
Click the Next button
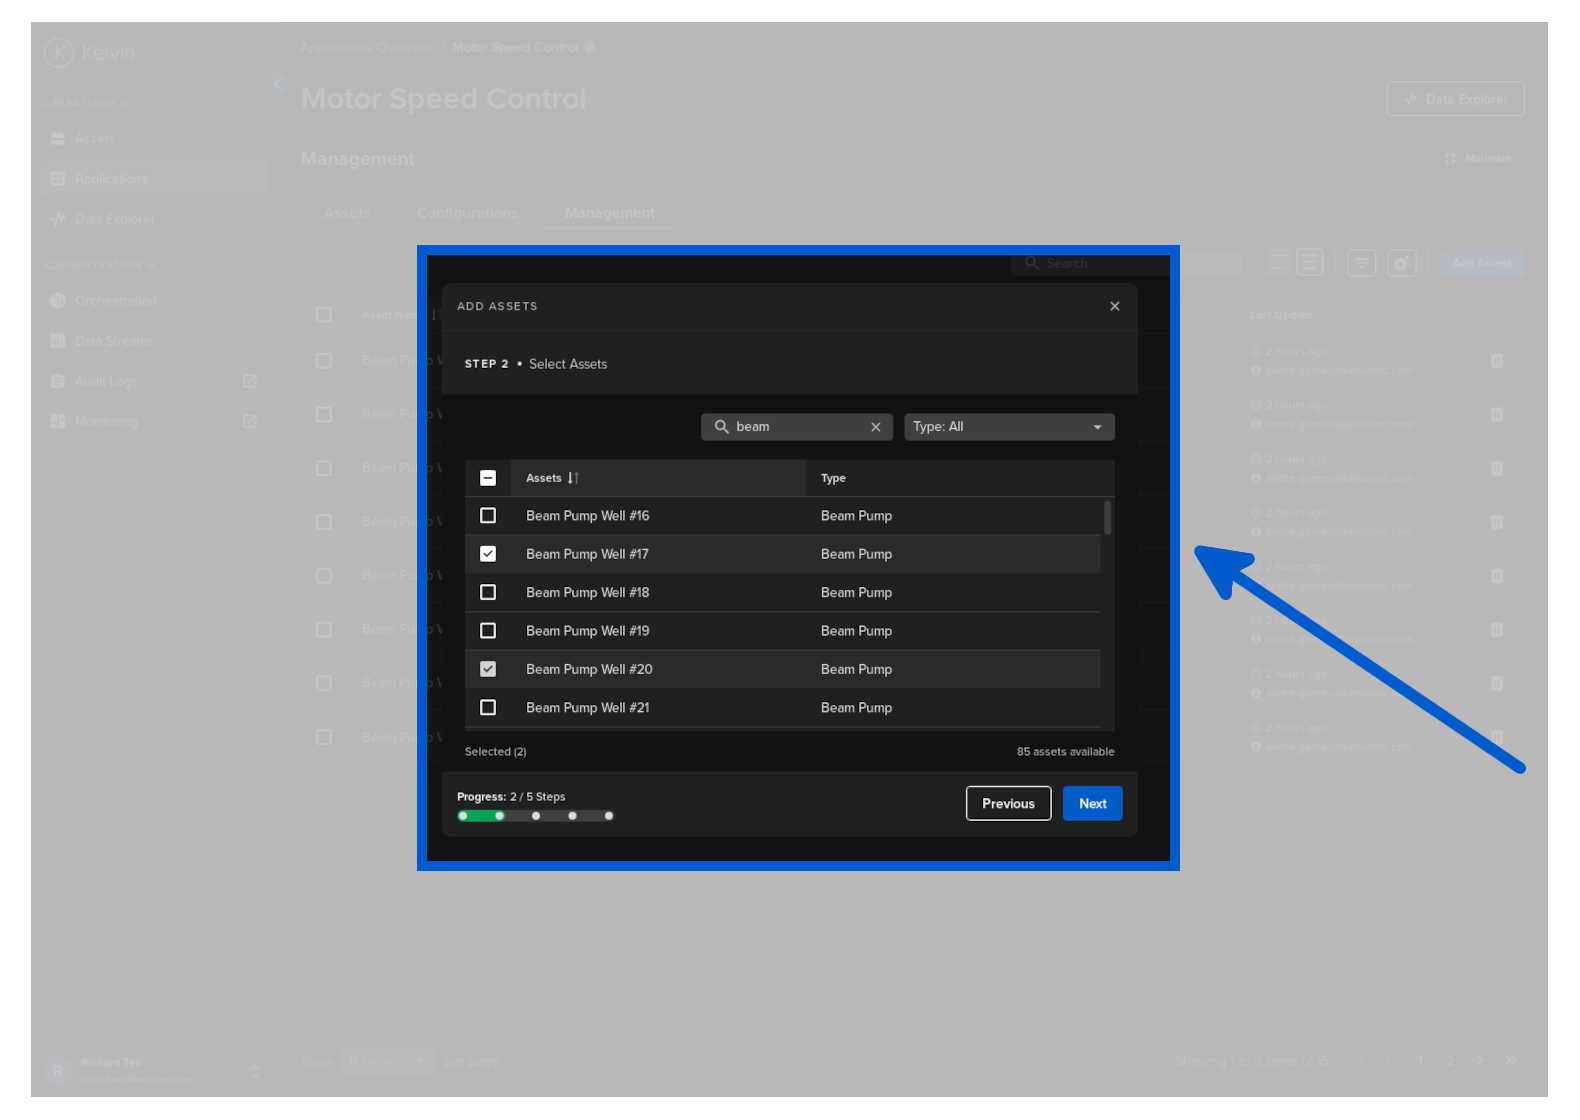[x=1092, y=804]
